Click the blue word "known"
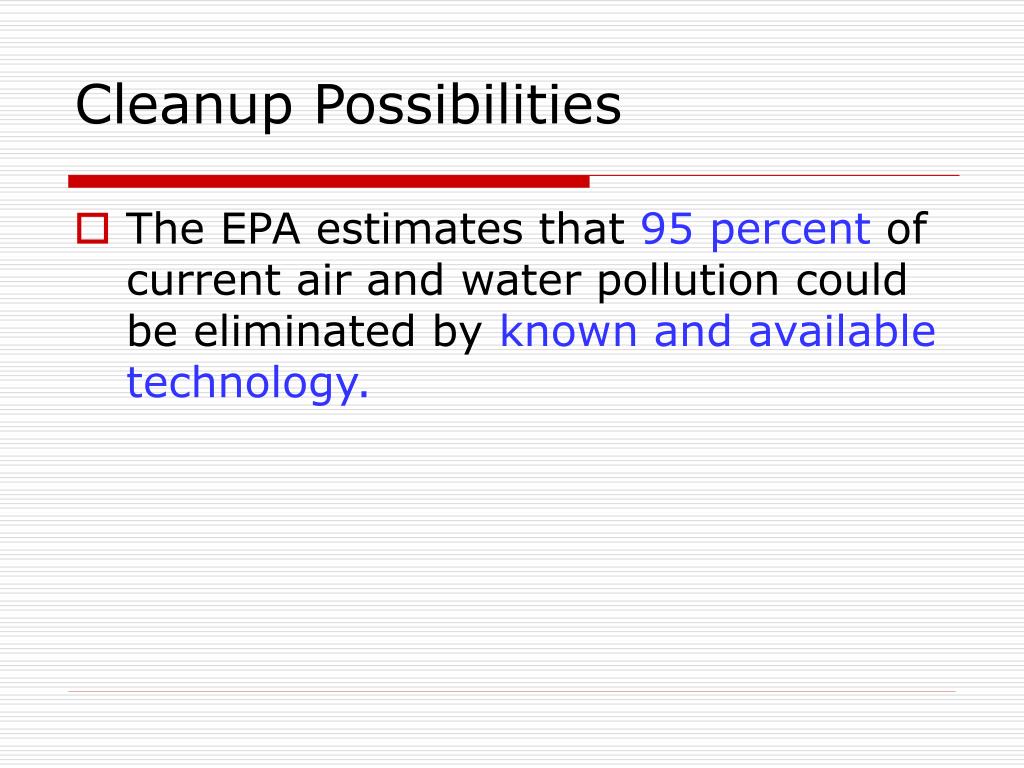The image size is (1024, 768). [x=568, y=330]
